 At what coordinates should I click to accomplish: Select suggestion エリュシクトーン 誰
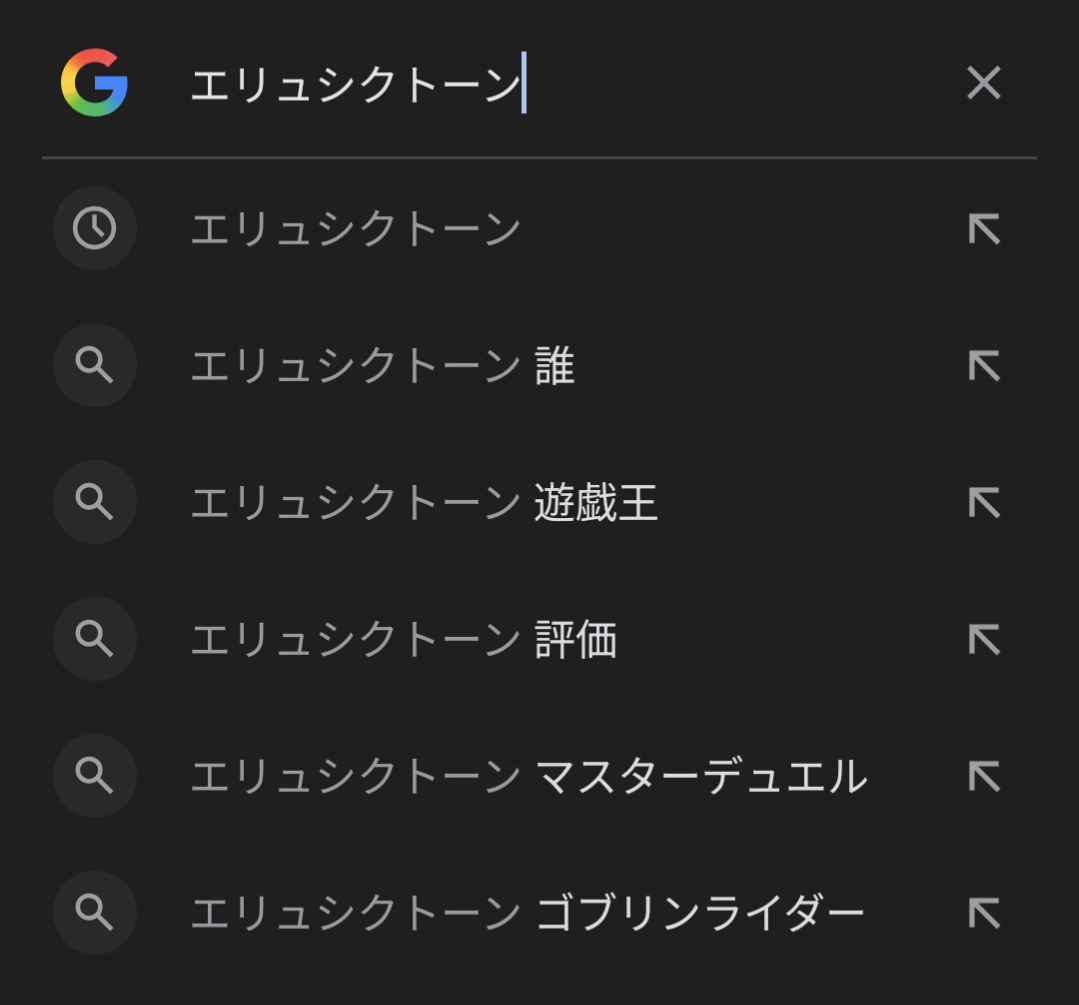(x=382, y=367)
